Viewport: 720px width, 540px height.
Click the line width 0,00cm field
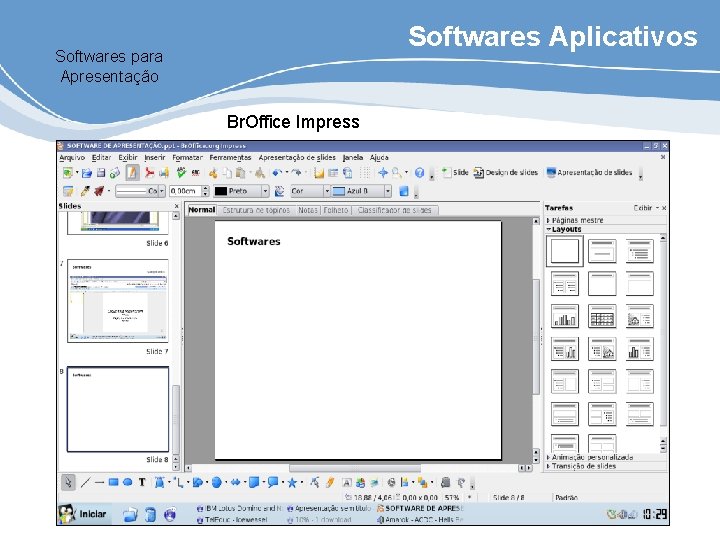click(186, 191)
